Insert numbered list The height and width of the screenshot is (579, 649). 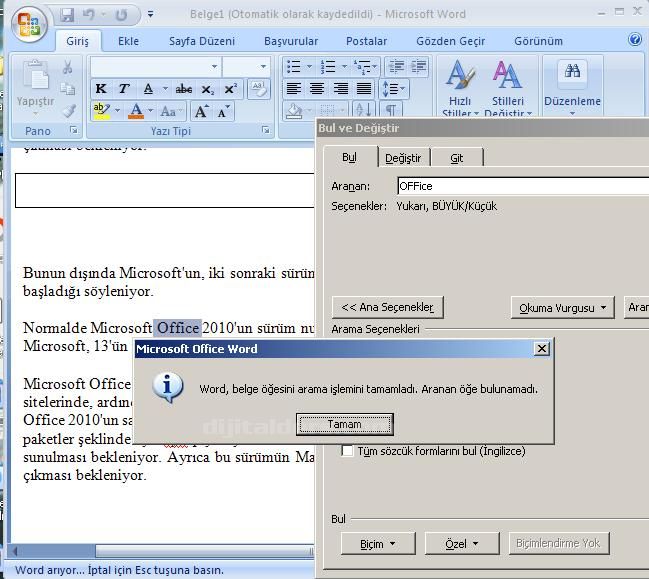pyautogui.click(x=328, y=67)
